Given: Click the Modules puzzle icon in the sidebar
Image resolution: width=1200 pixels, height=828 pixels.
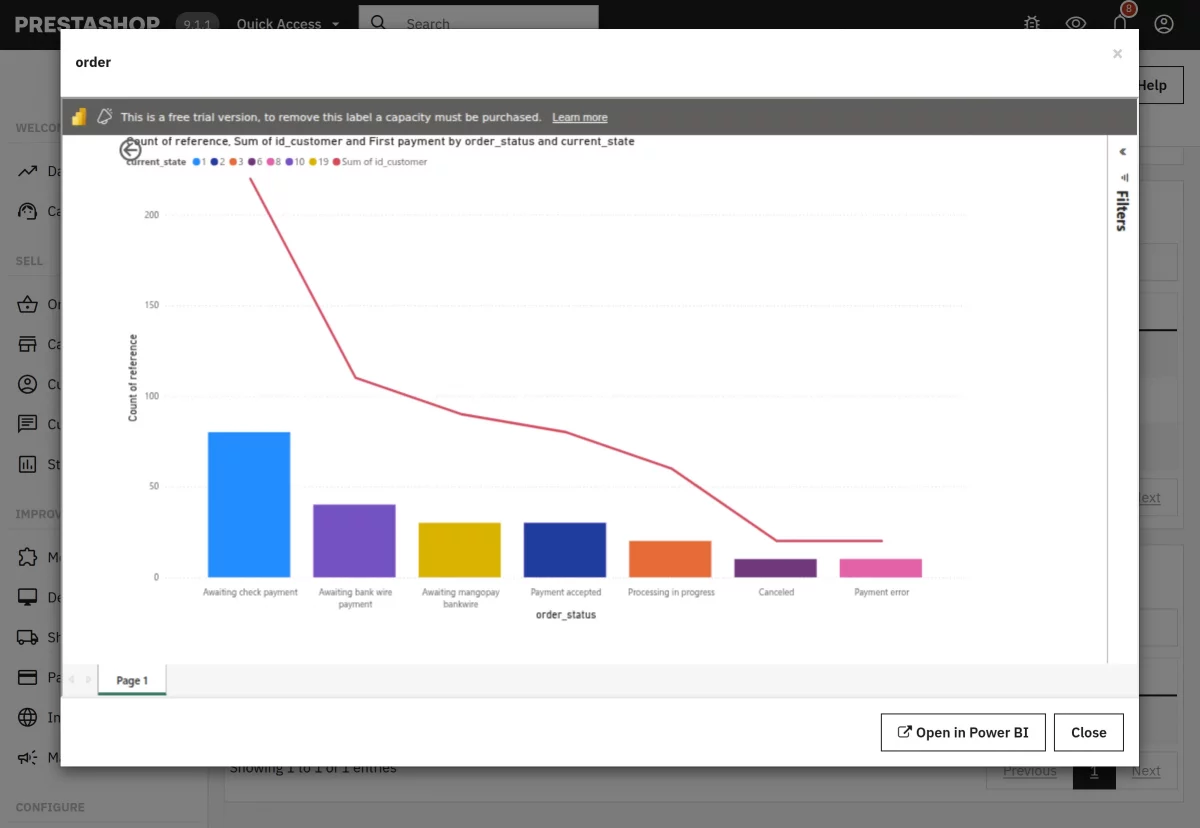Looking at the screenshot, I should [x=28, y=557].
